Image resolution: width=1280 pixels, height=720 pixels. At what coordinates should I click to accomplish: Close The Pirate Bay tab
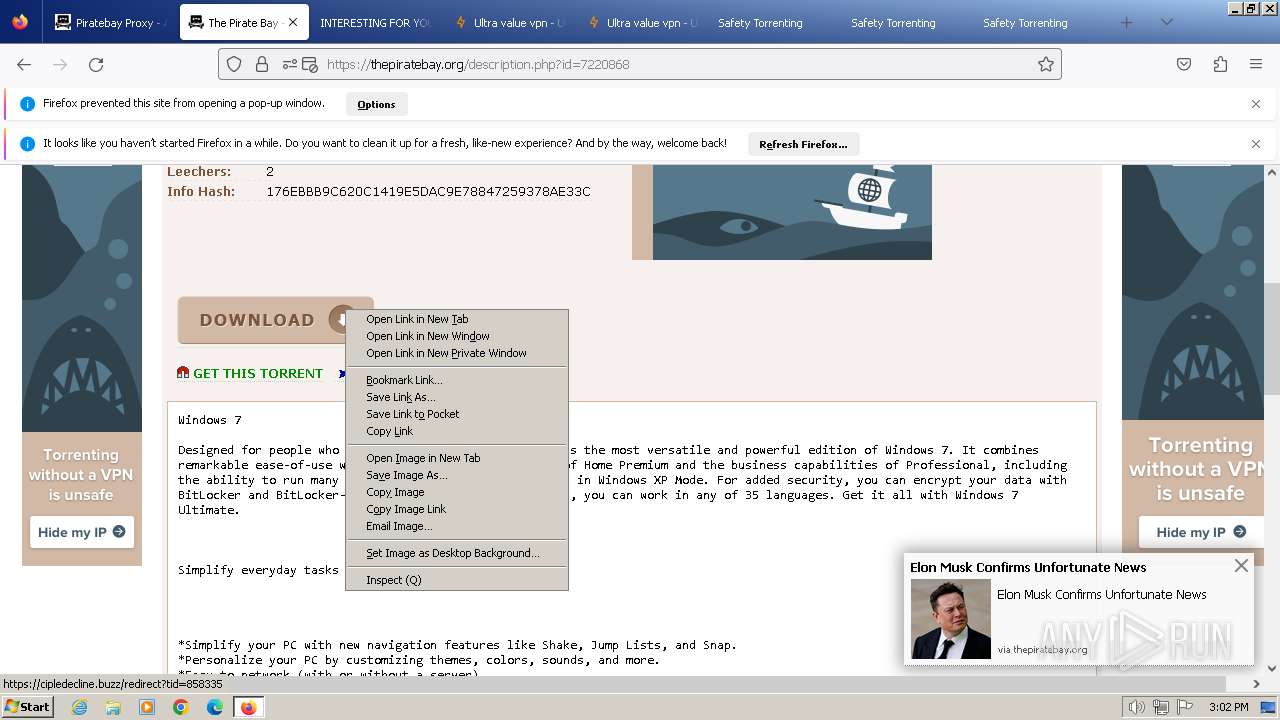[x=292, y=22]
